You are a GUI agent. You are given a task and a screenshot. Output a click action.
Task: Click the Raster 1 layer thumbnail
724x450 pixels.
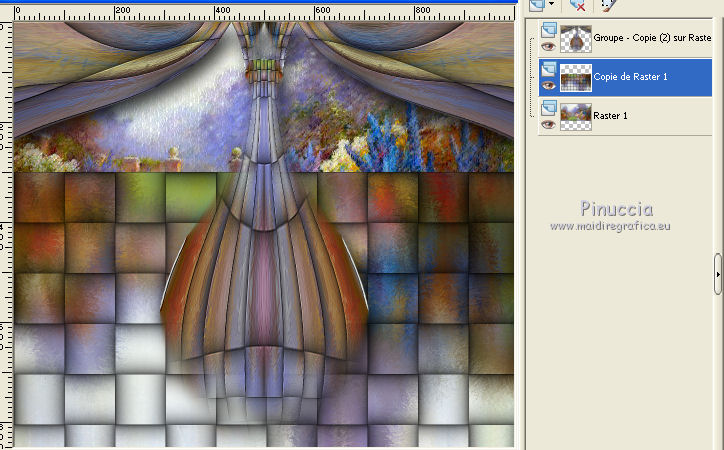576,117
